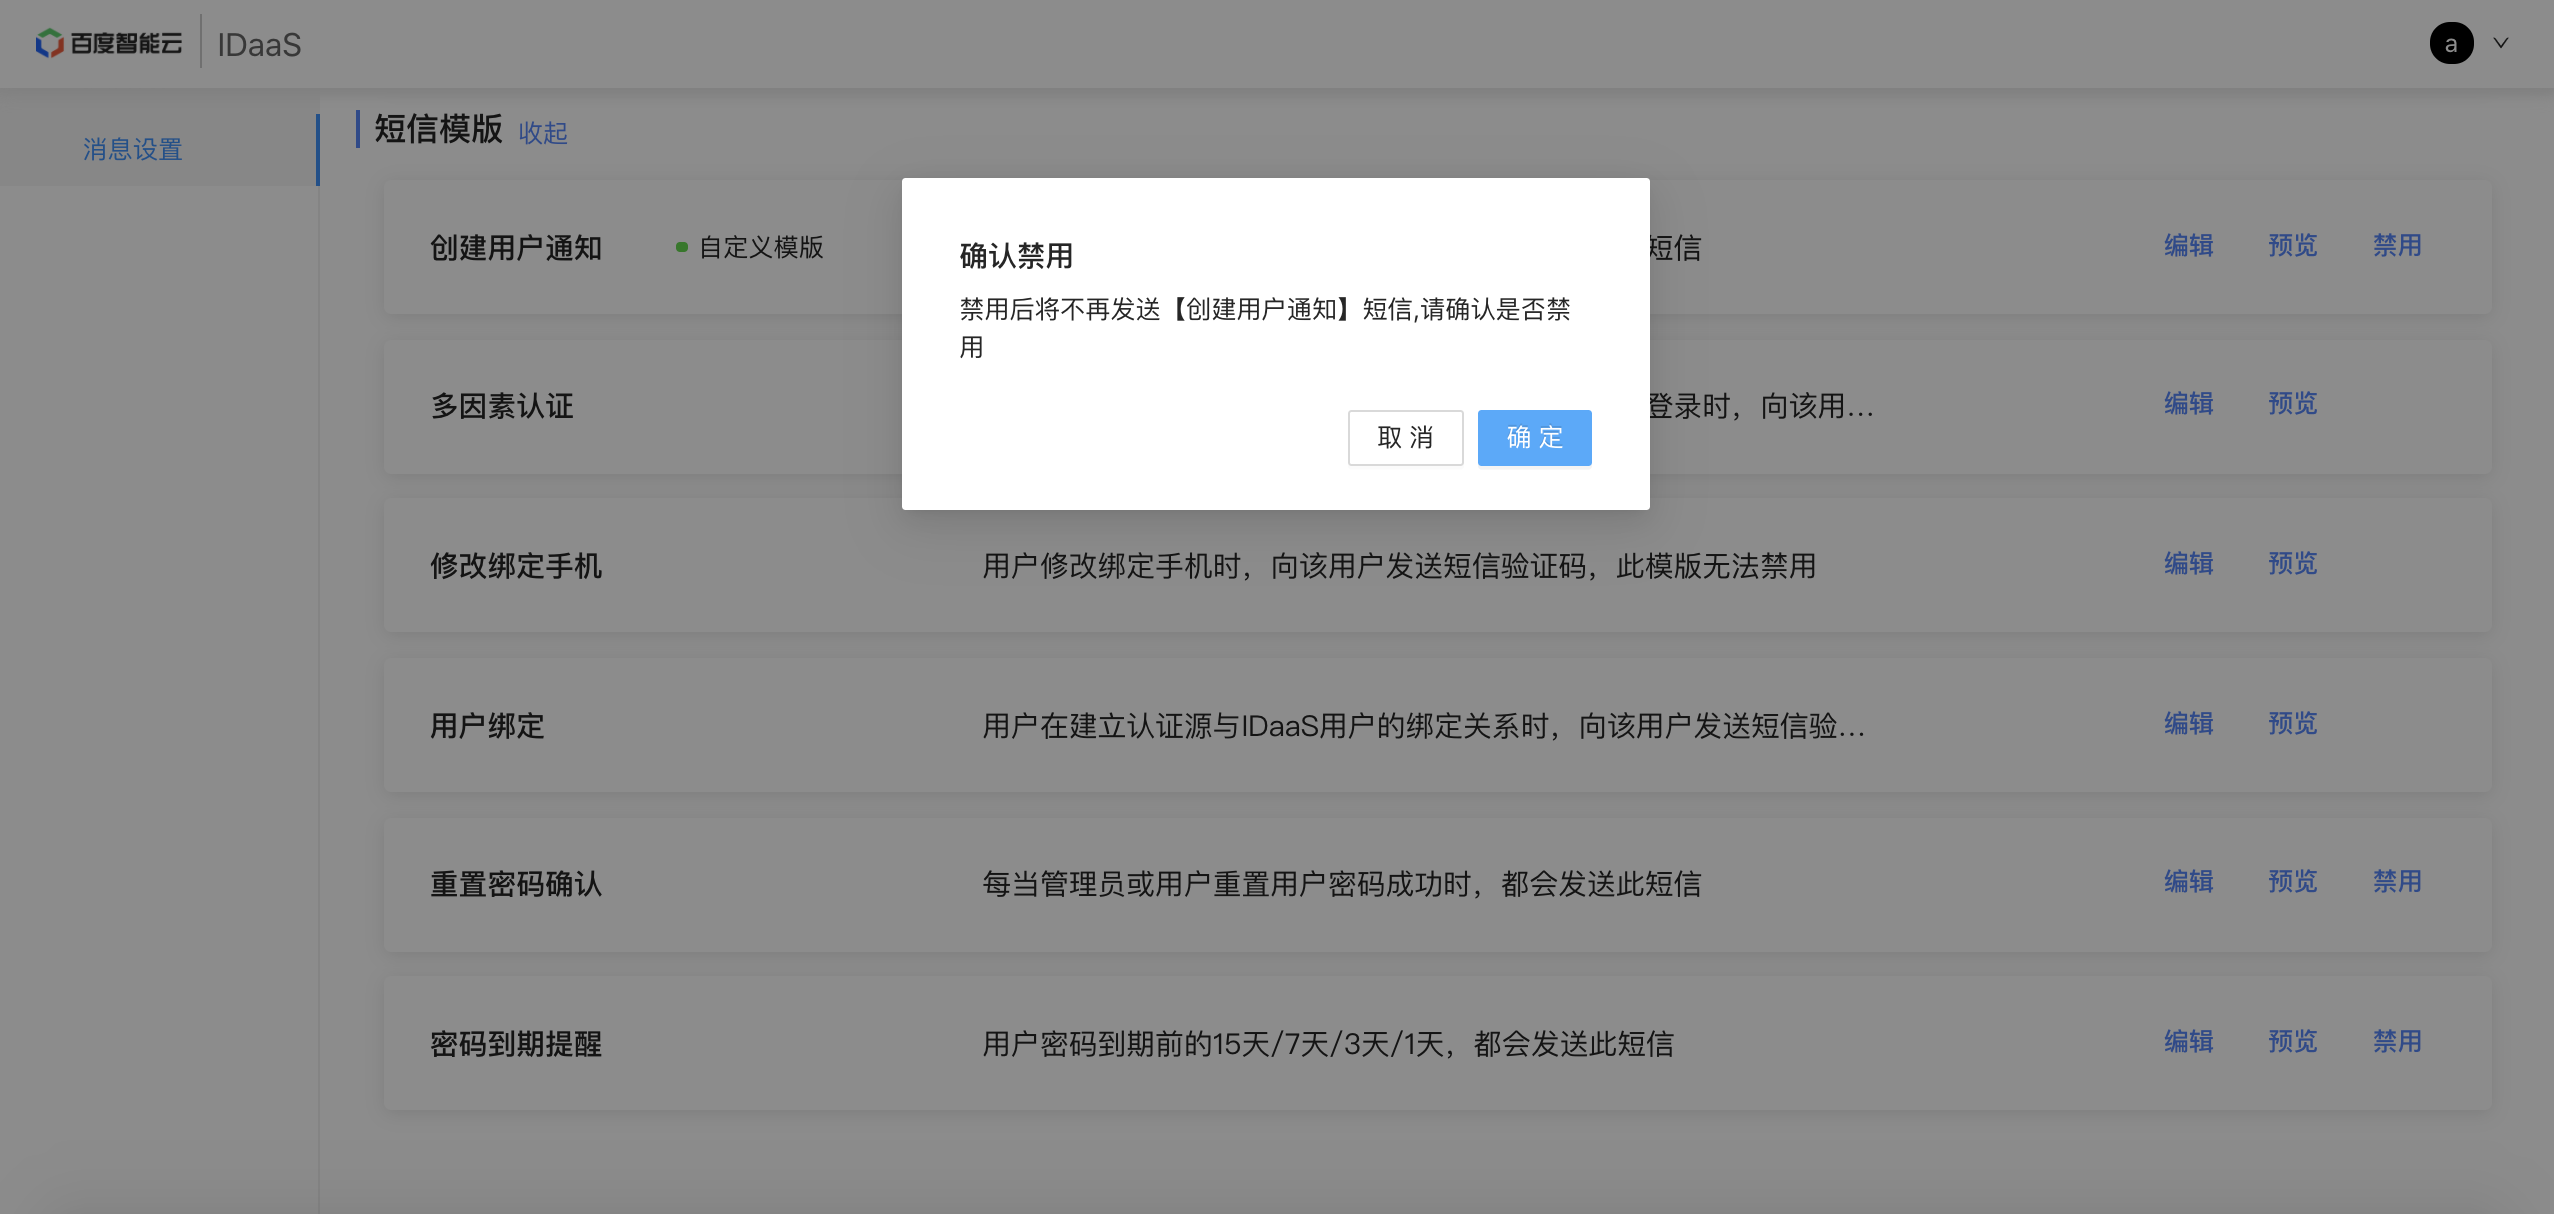Click the IDaaS product title

pyautogui.click(x=259, y=45)
